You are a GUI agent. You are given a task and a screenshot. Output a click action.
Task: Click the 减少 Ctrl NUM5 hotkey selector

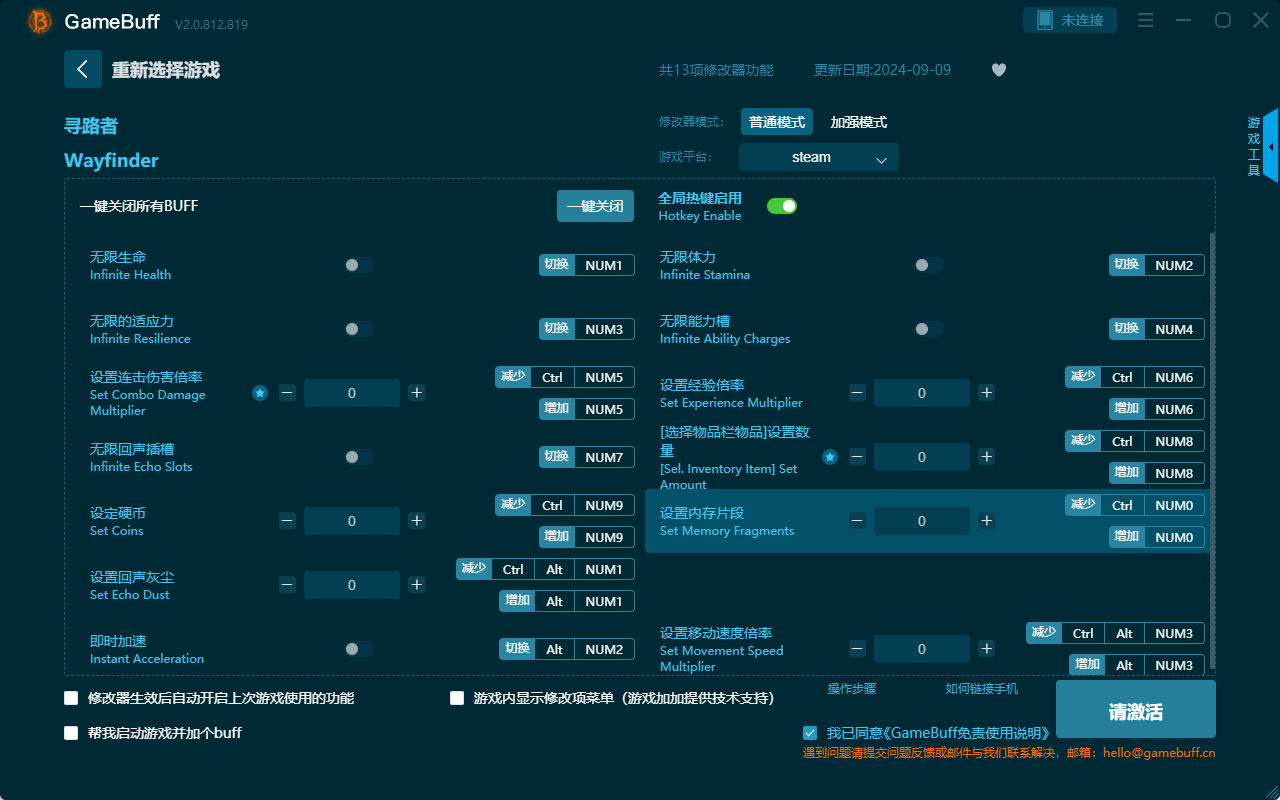pos(561,377)
